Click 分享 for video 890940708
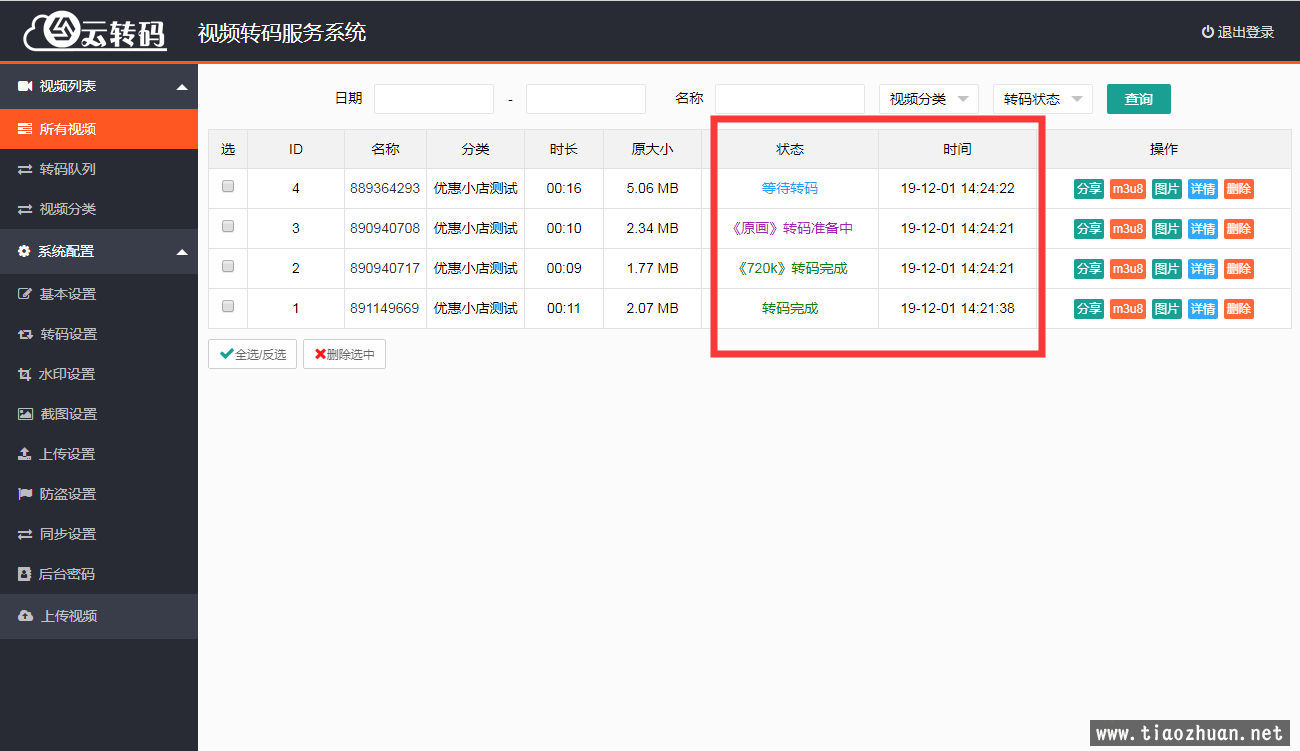Screen dimensions: 1300x751 pos(1089,228)
